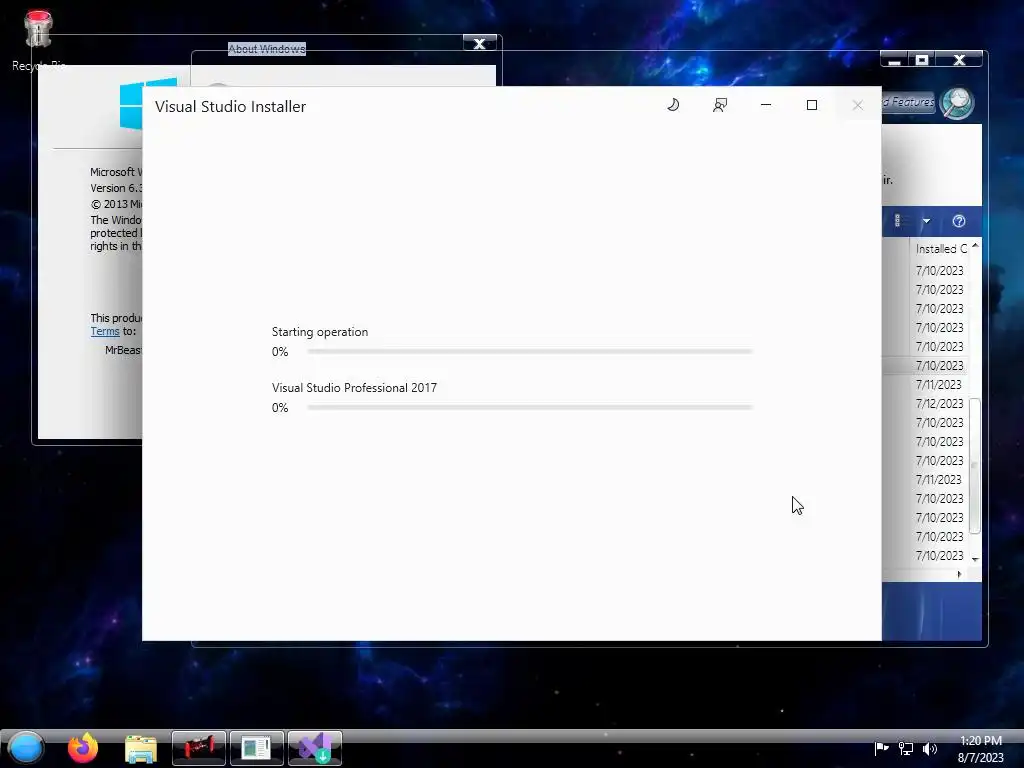This screenshot has height=768, width=1024.
Task: Open Action Center flag in system tray
Action: (882, 748)
